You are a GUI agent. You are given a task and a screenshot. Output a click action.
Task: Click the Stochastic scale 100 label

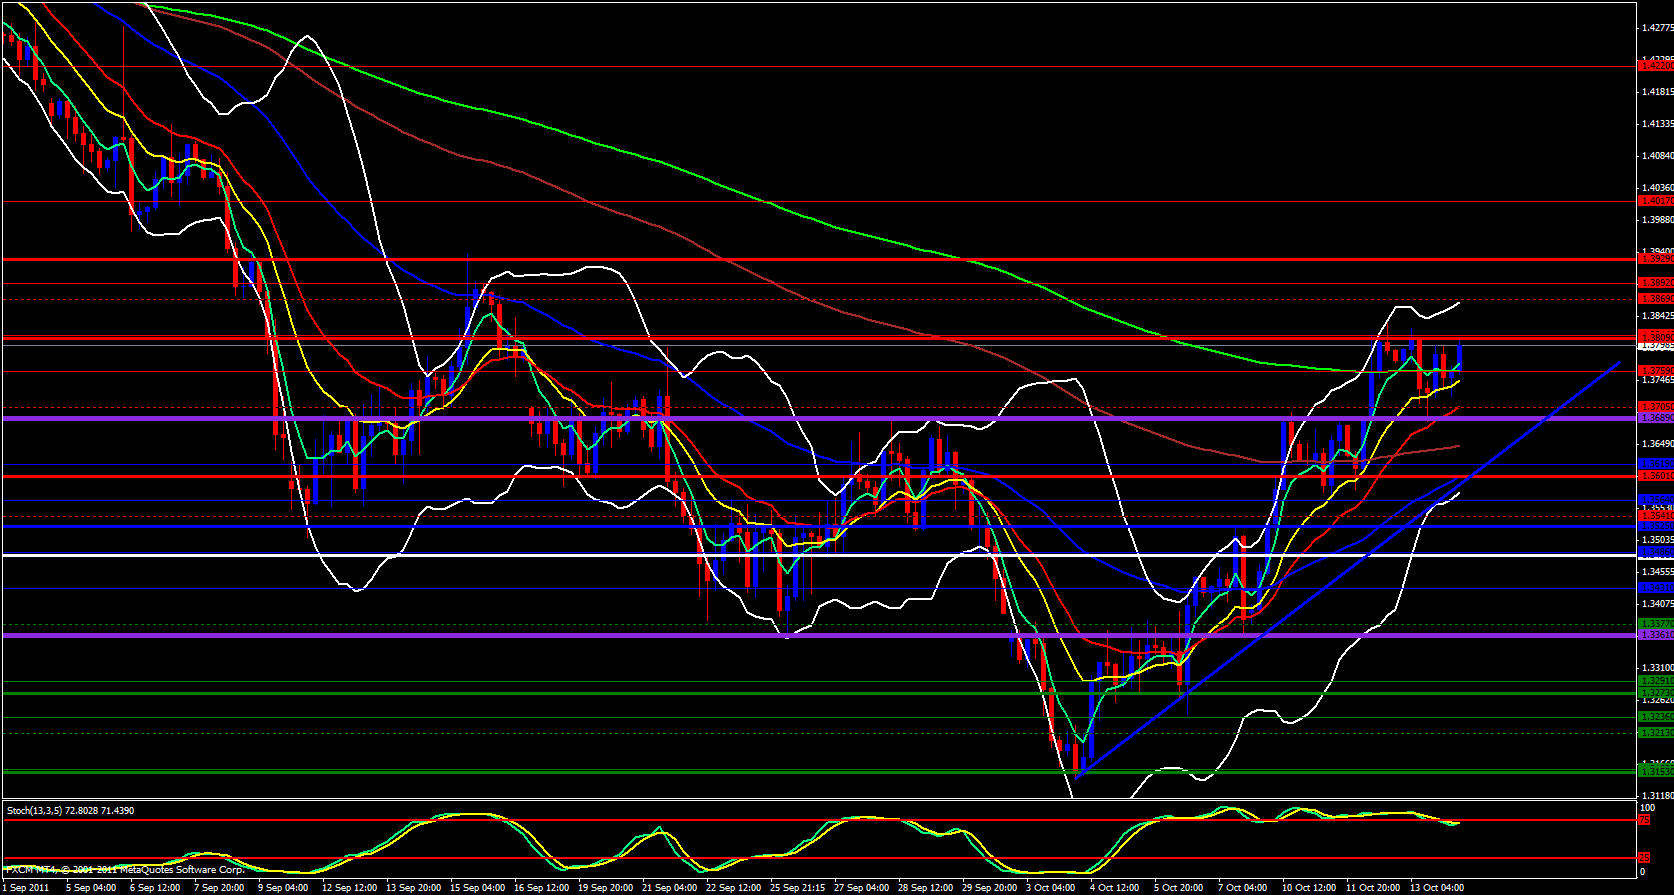click(1648, 808)
